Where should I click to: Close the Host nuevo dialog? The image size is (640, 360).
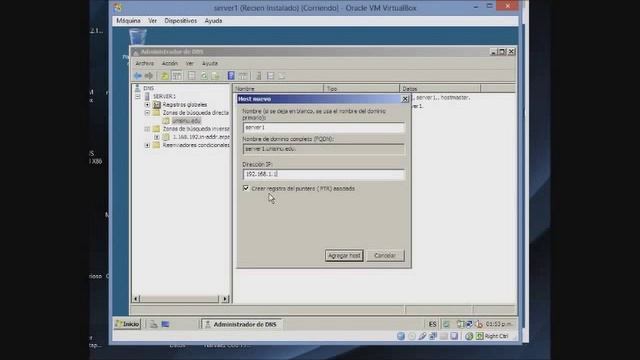tap(405, 99)
